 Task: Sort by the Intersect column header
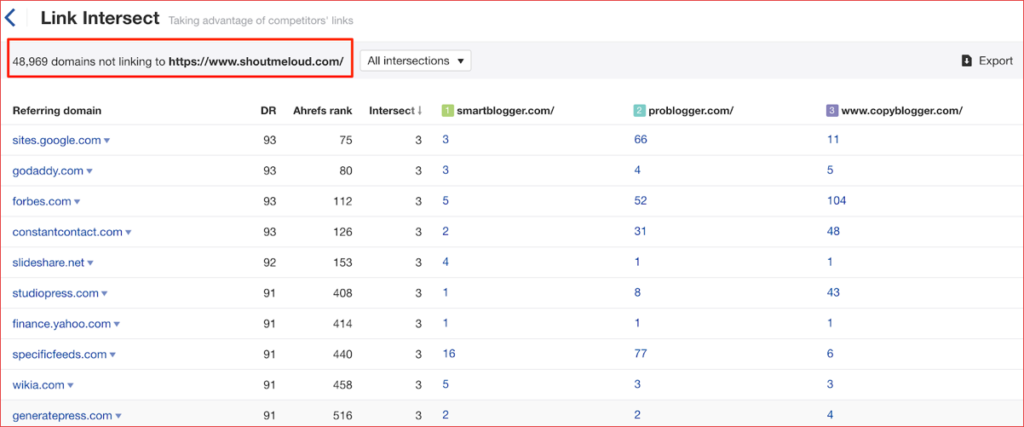(395, 111)
